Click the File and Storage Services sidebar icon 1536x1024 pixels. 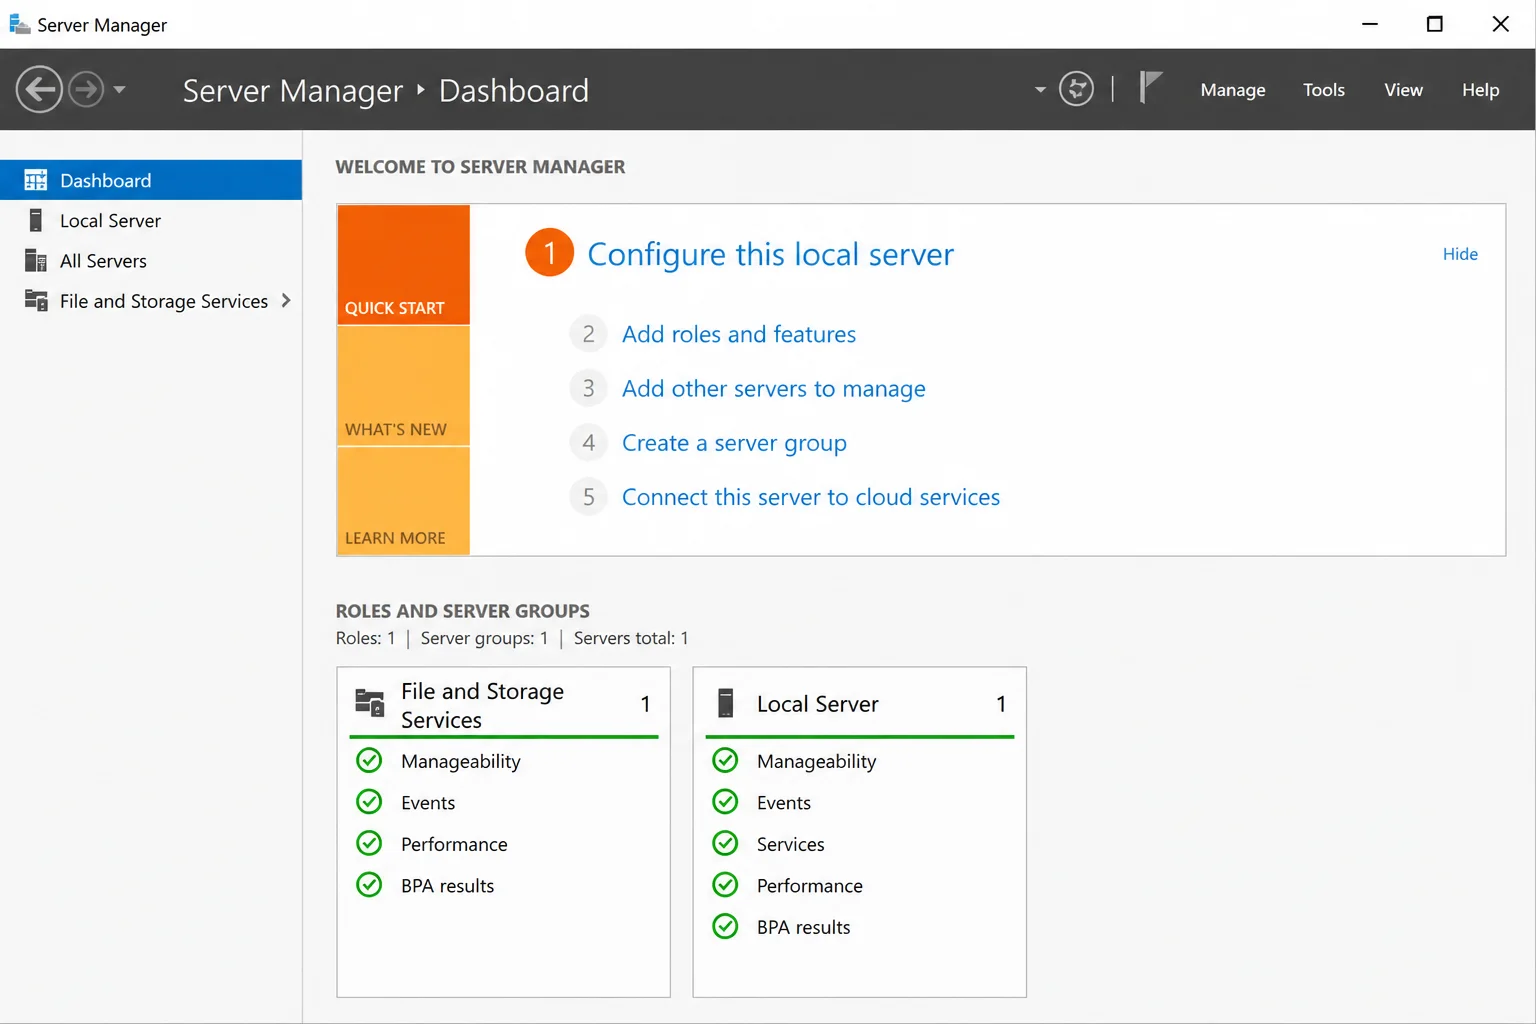tap(36, 301)
